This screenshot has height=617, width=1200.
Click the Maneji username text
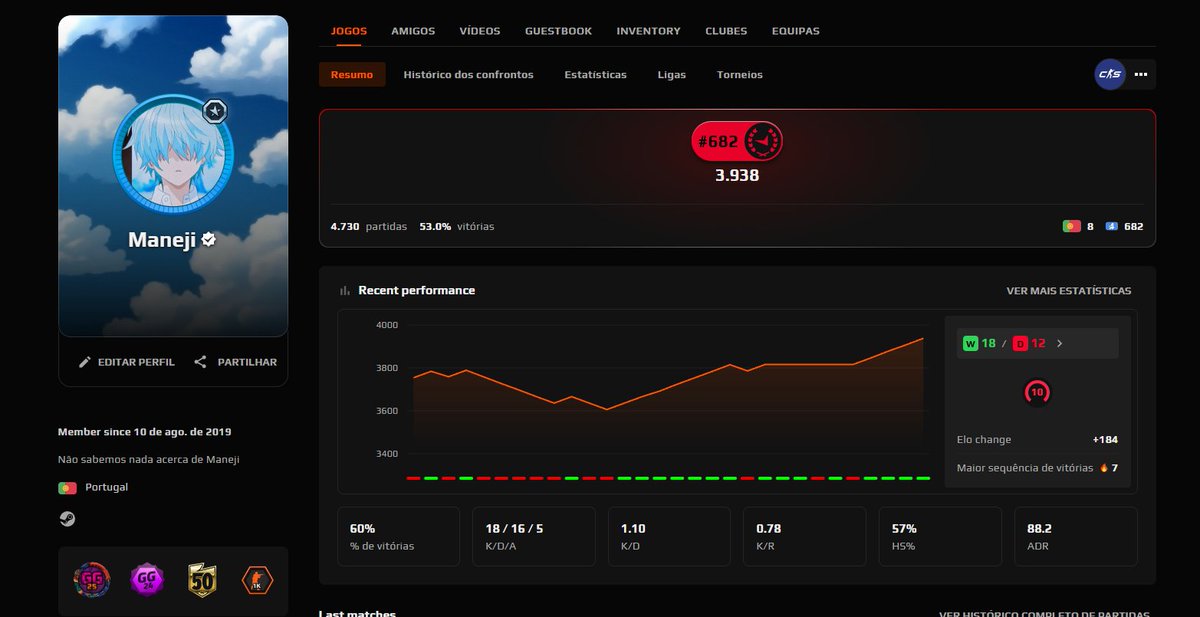(x=163, y=240)
